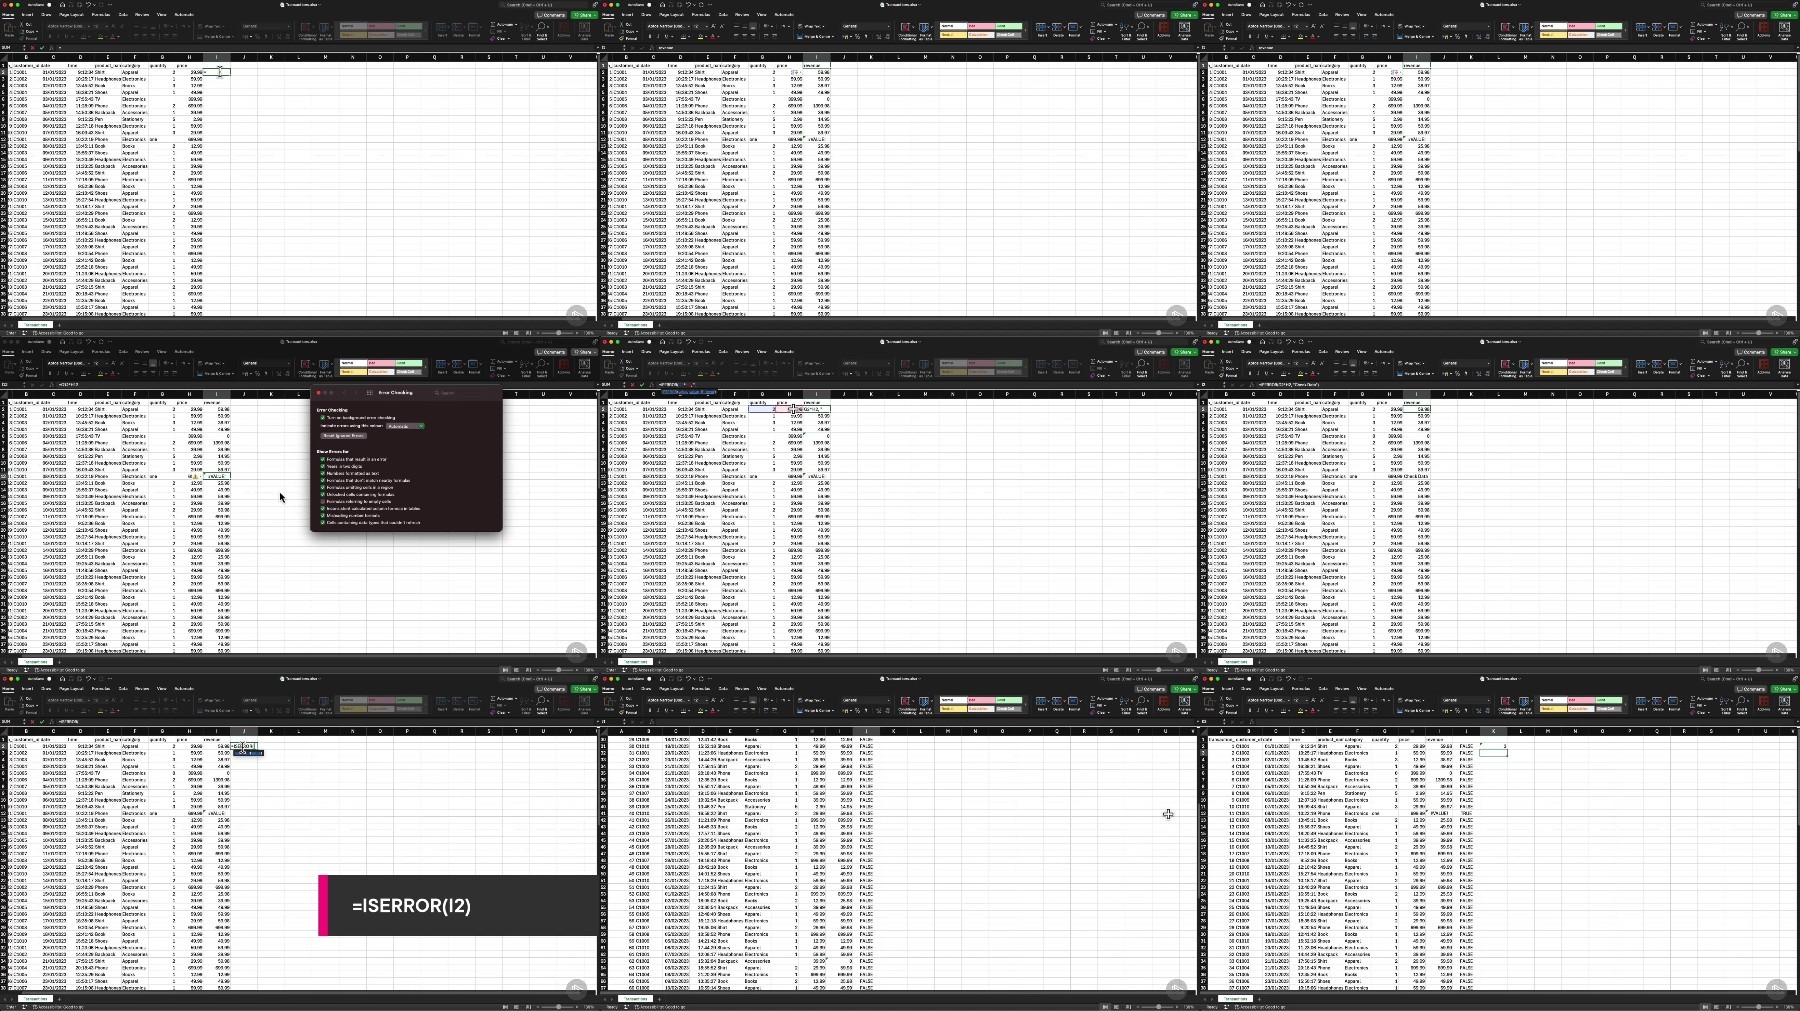
Task: Click Analyze Data in the Error Checking frame ribbon
Action: pyautogui.click(x=585, y=367)
